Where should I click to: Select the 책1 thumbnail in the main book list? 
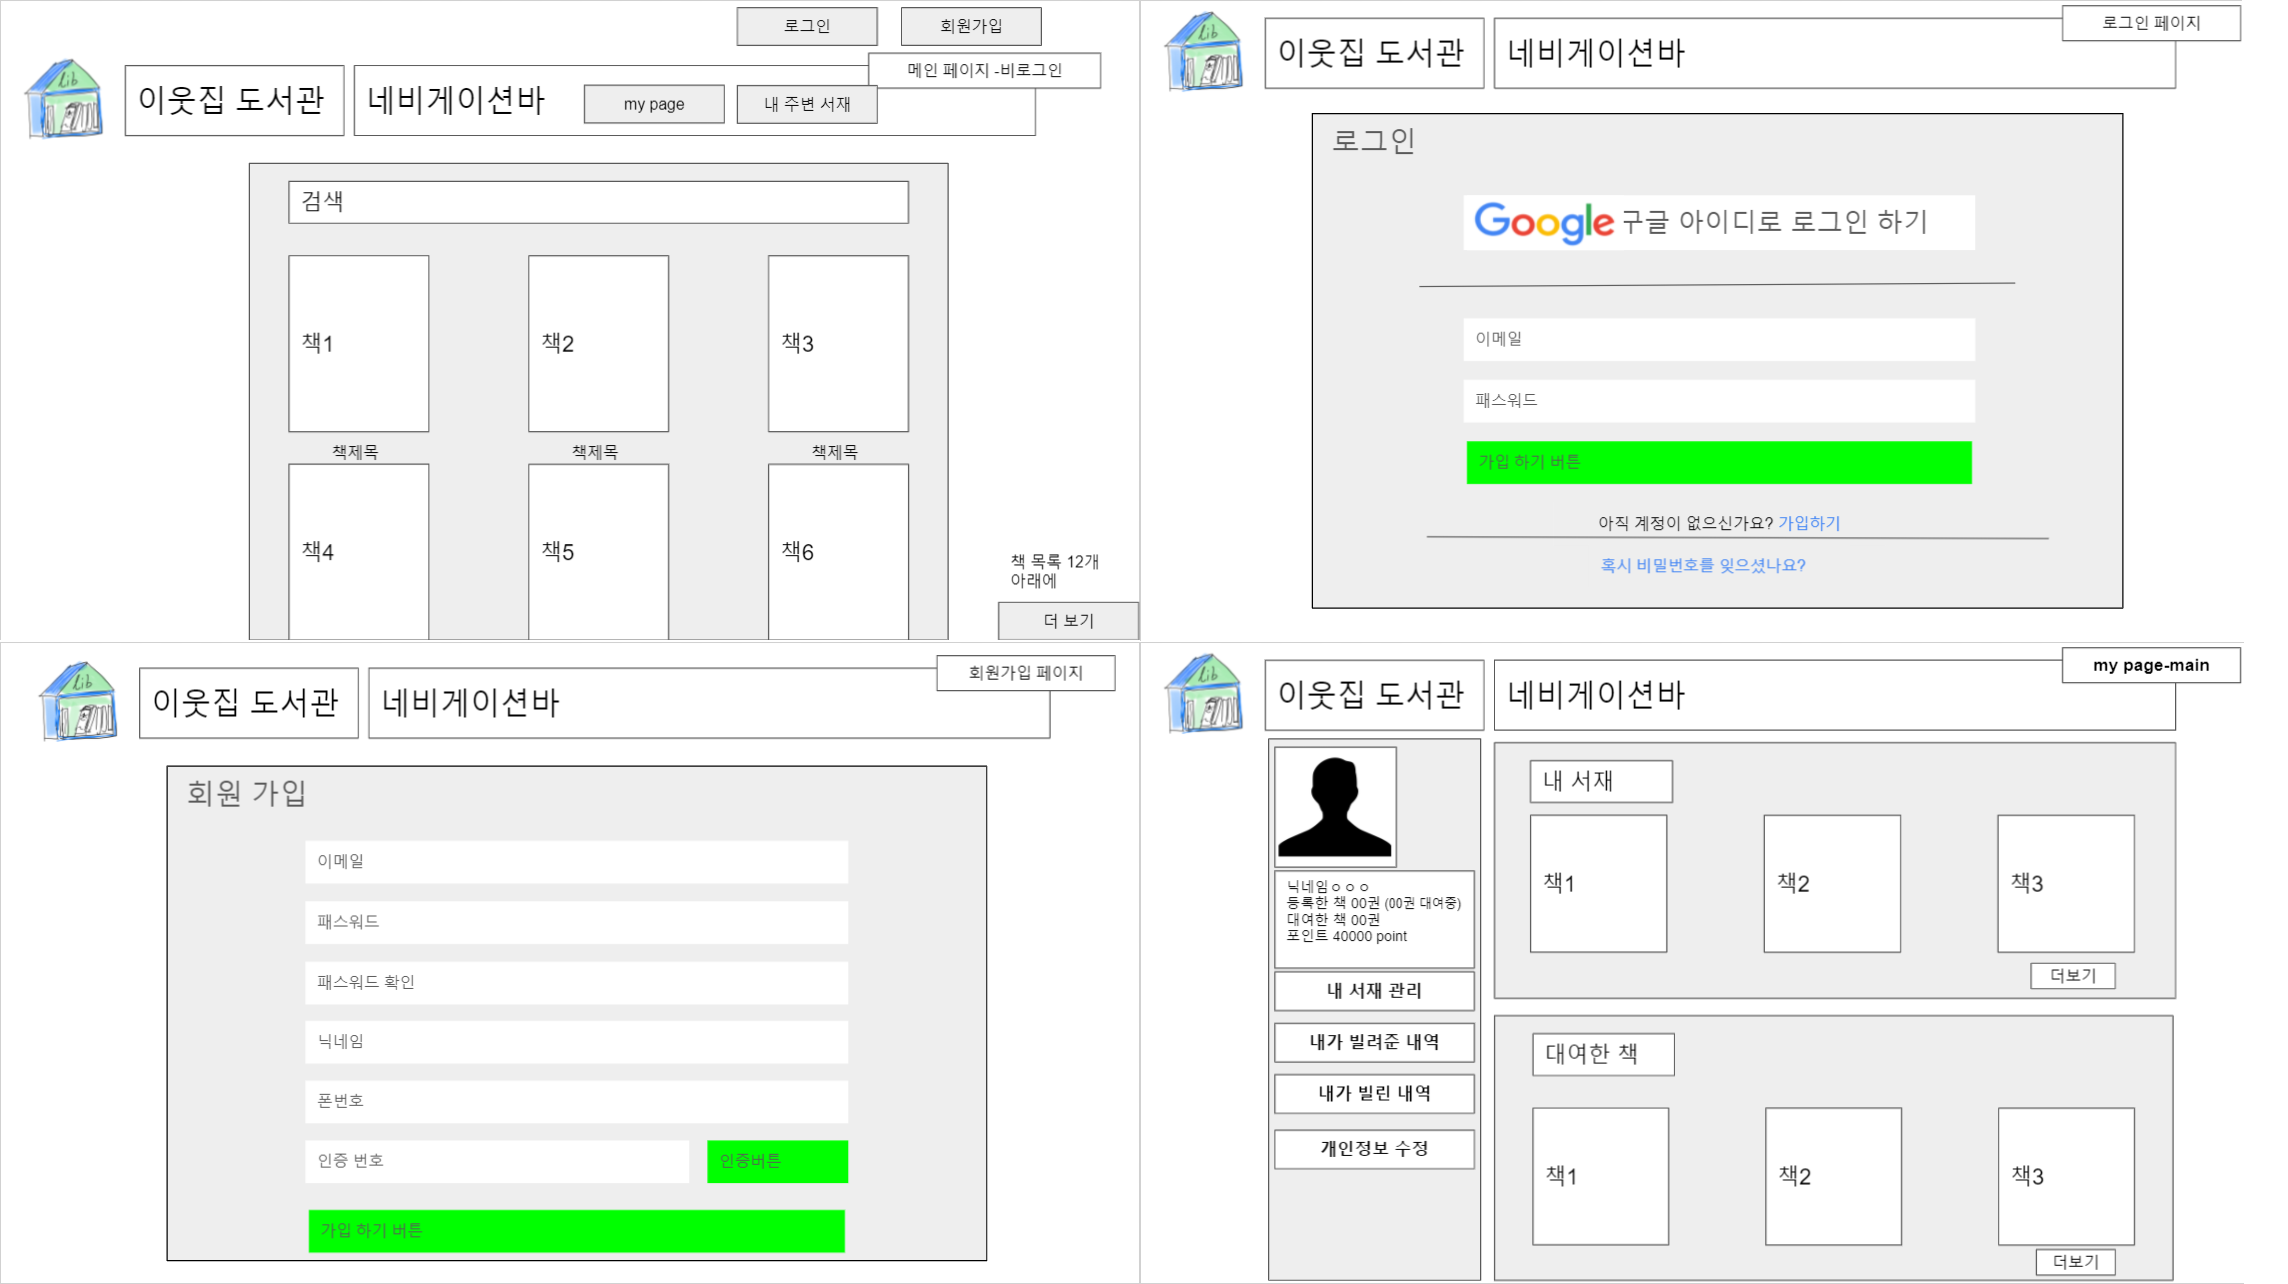pyautogui.click(x=358, y=343)
